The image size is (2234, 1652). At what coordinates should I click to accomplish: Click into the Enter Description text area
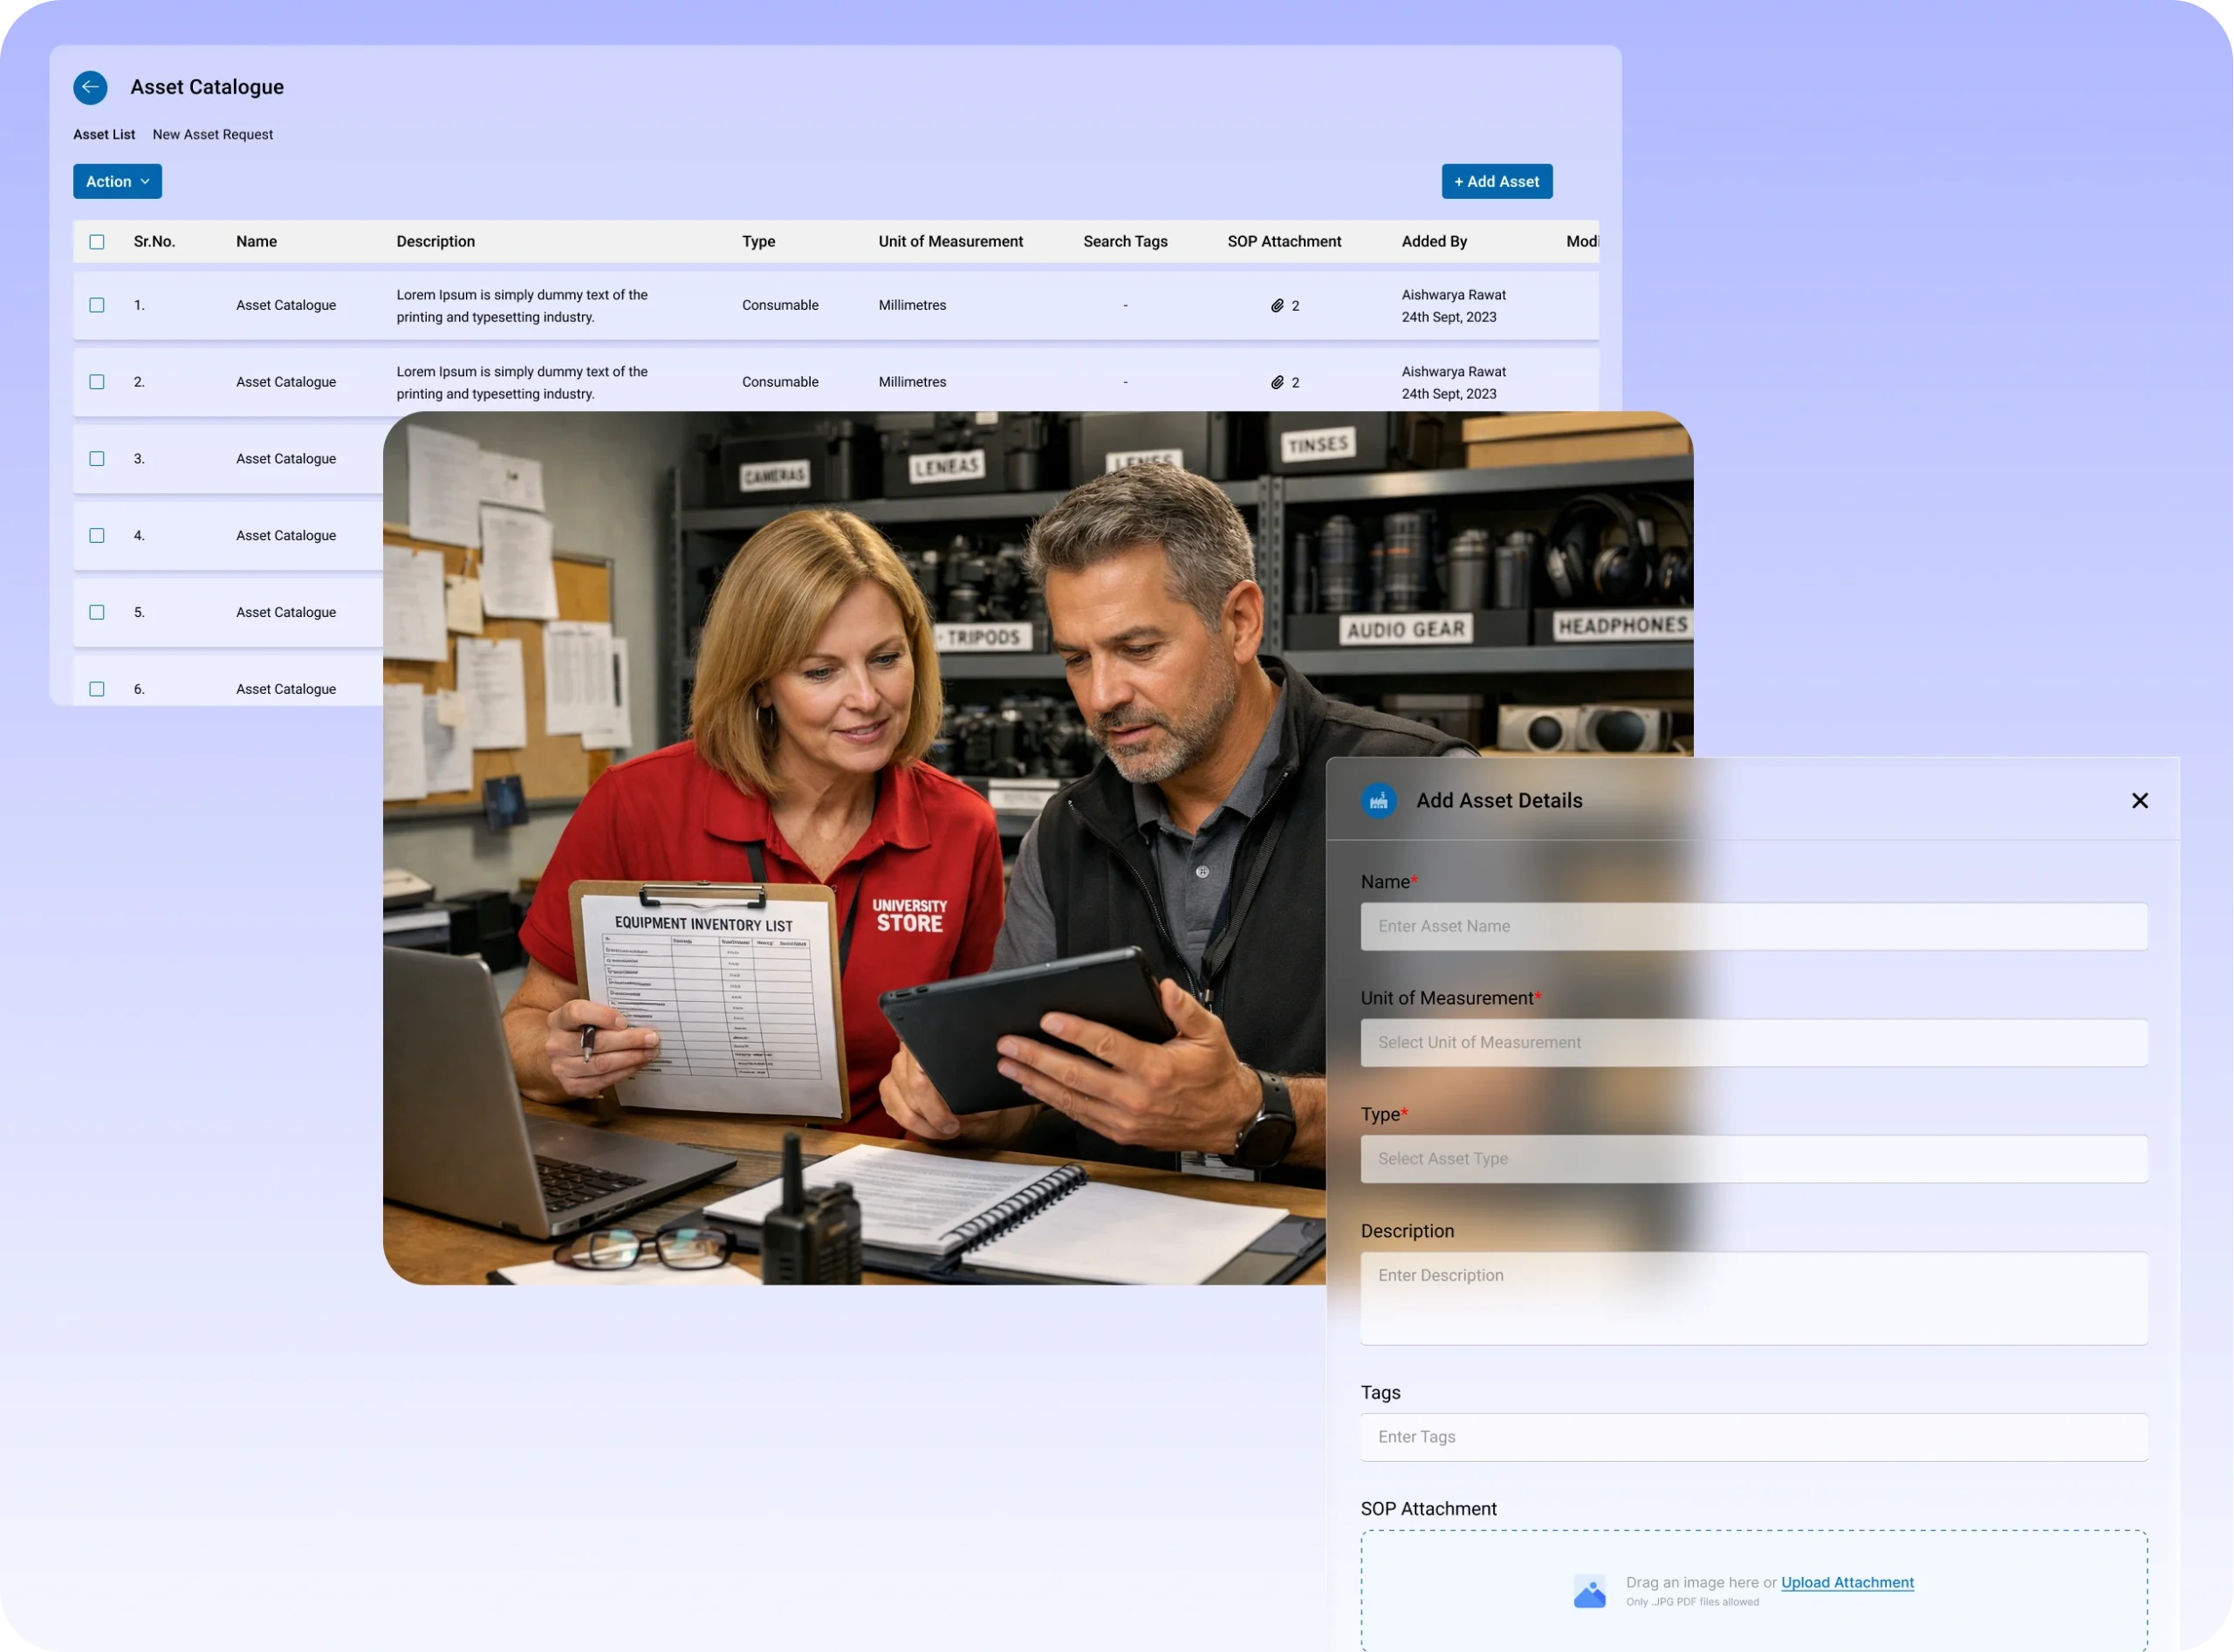(1753, 1298)
